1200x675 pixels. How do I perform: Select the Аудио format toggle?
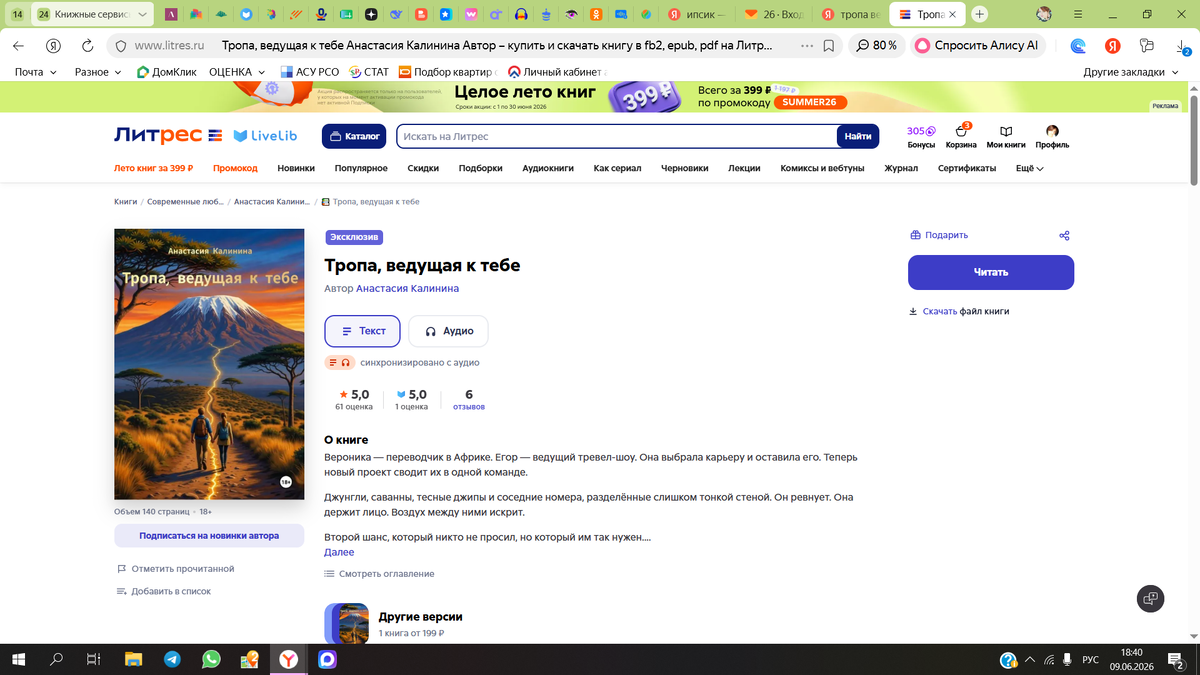(x=448, y=331)
